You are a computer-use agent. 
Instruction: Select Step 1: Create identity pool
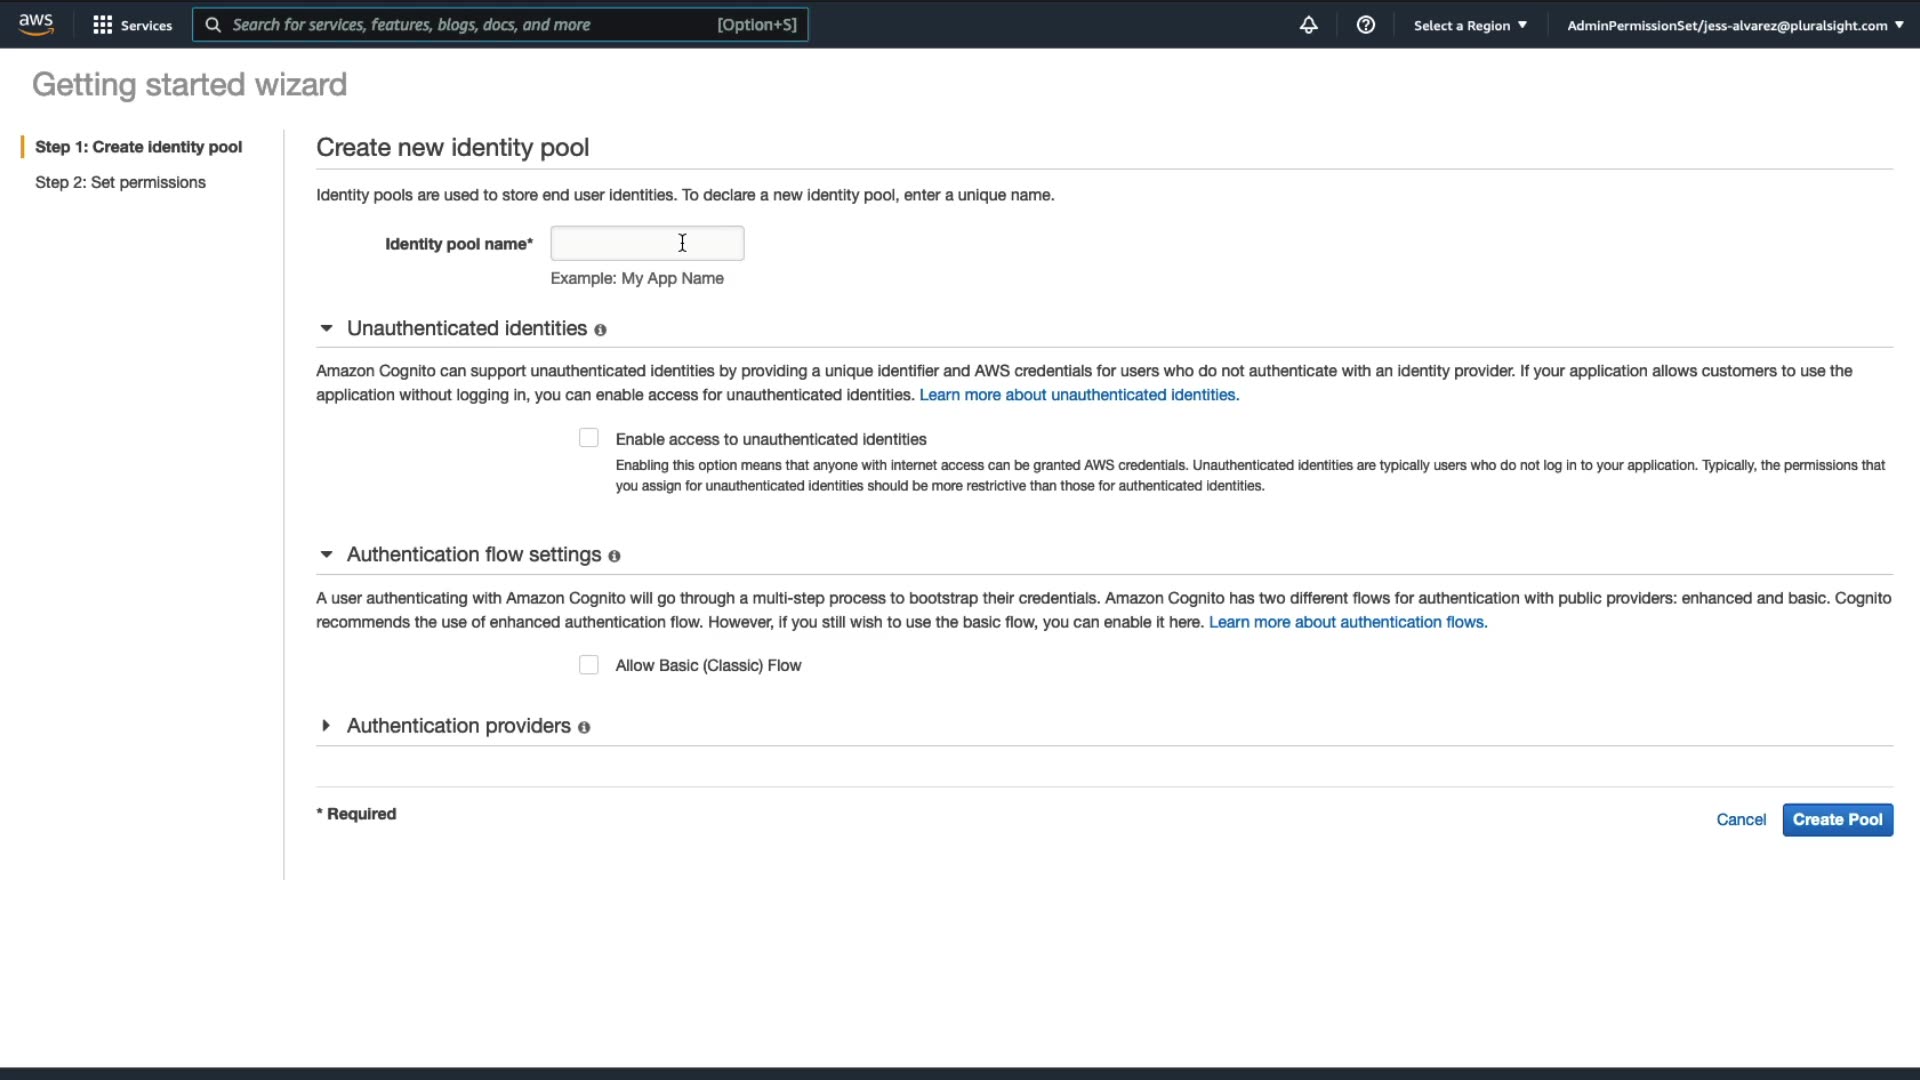pos(138,147)
